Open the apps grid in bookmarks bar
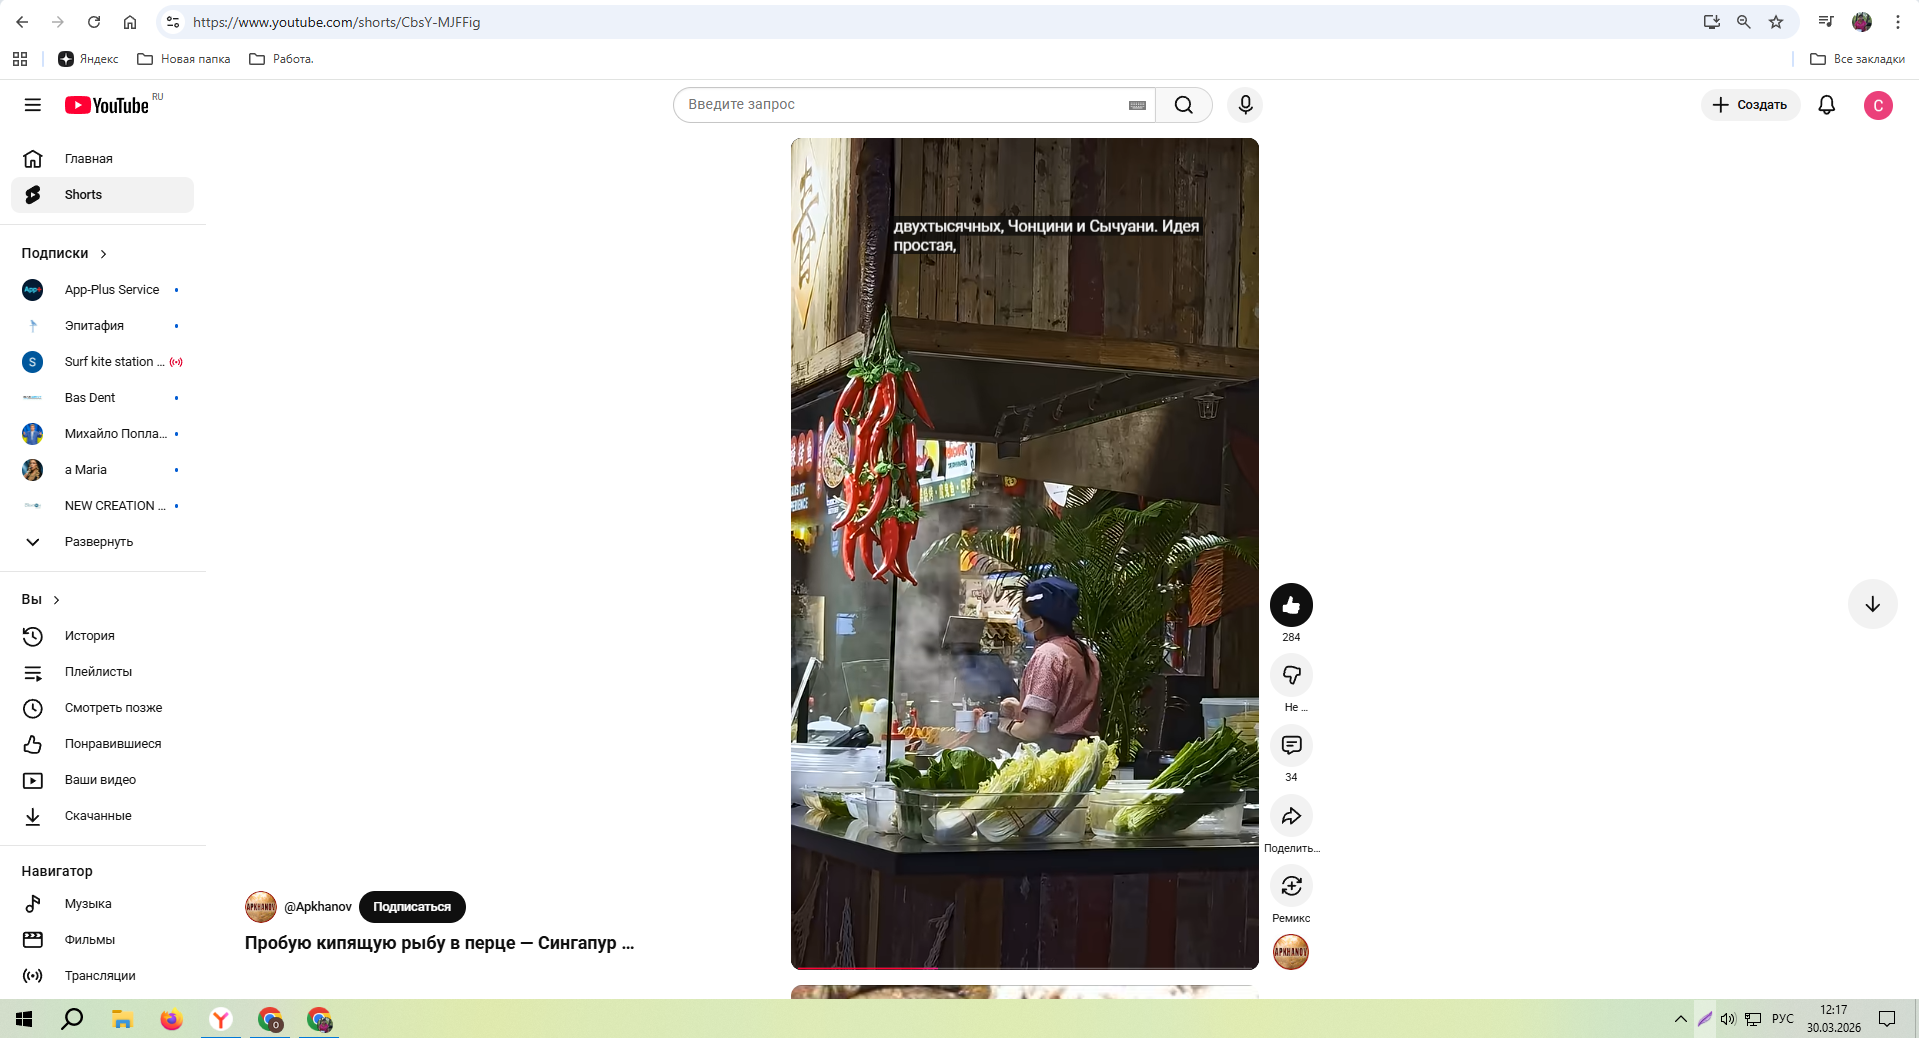The width and height of the screenshot is (1919, 1038). pos(20,59)
